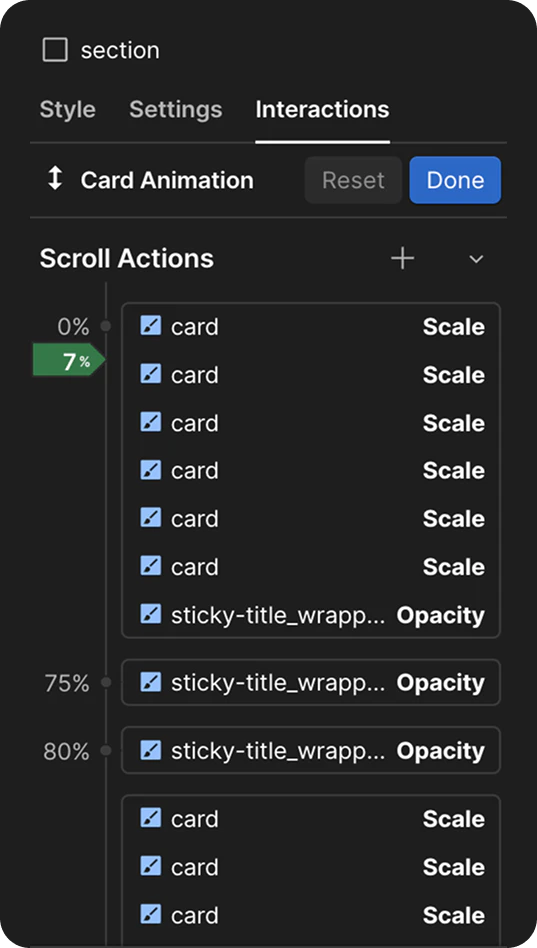Select the Interactions tab
The image size is (537, 948).
(322, 109)
